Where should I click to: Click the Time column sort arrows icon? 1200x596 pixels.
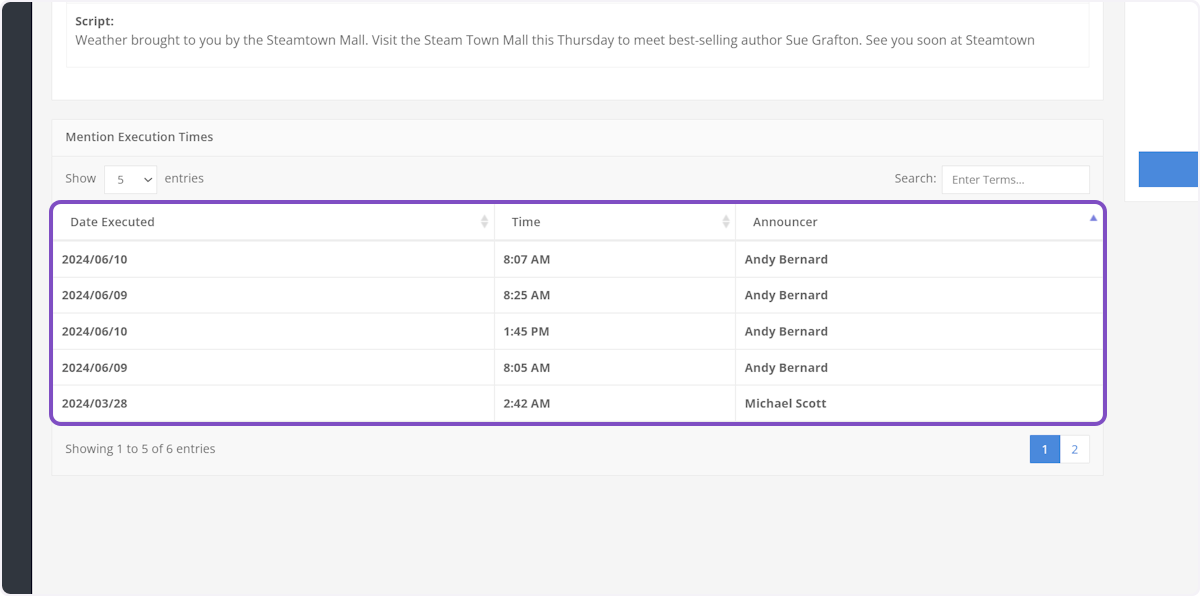[726, 222]
